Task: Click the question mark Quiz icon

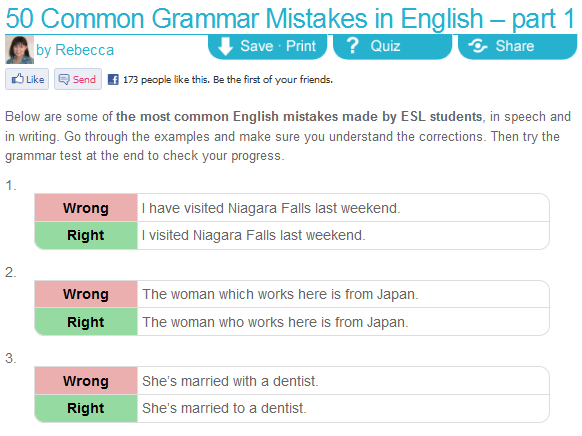Action: [x=352, y=46]
